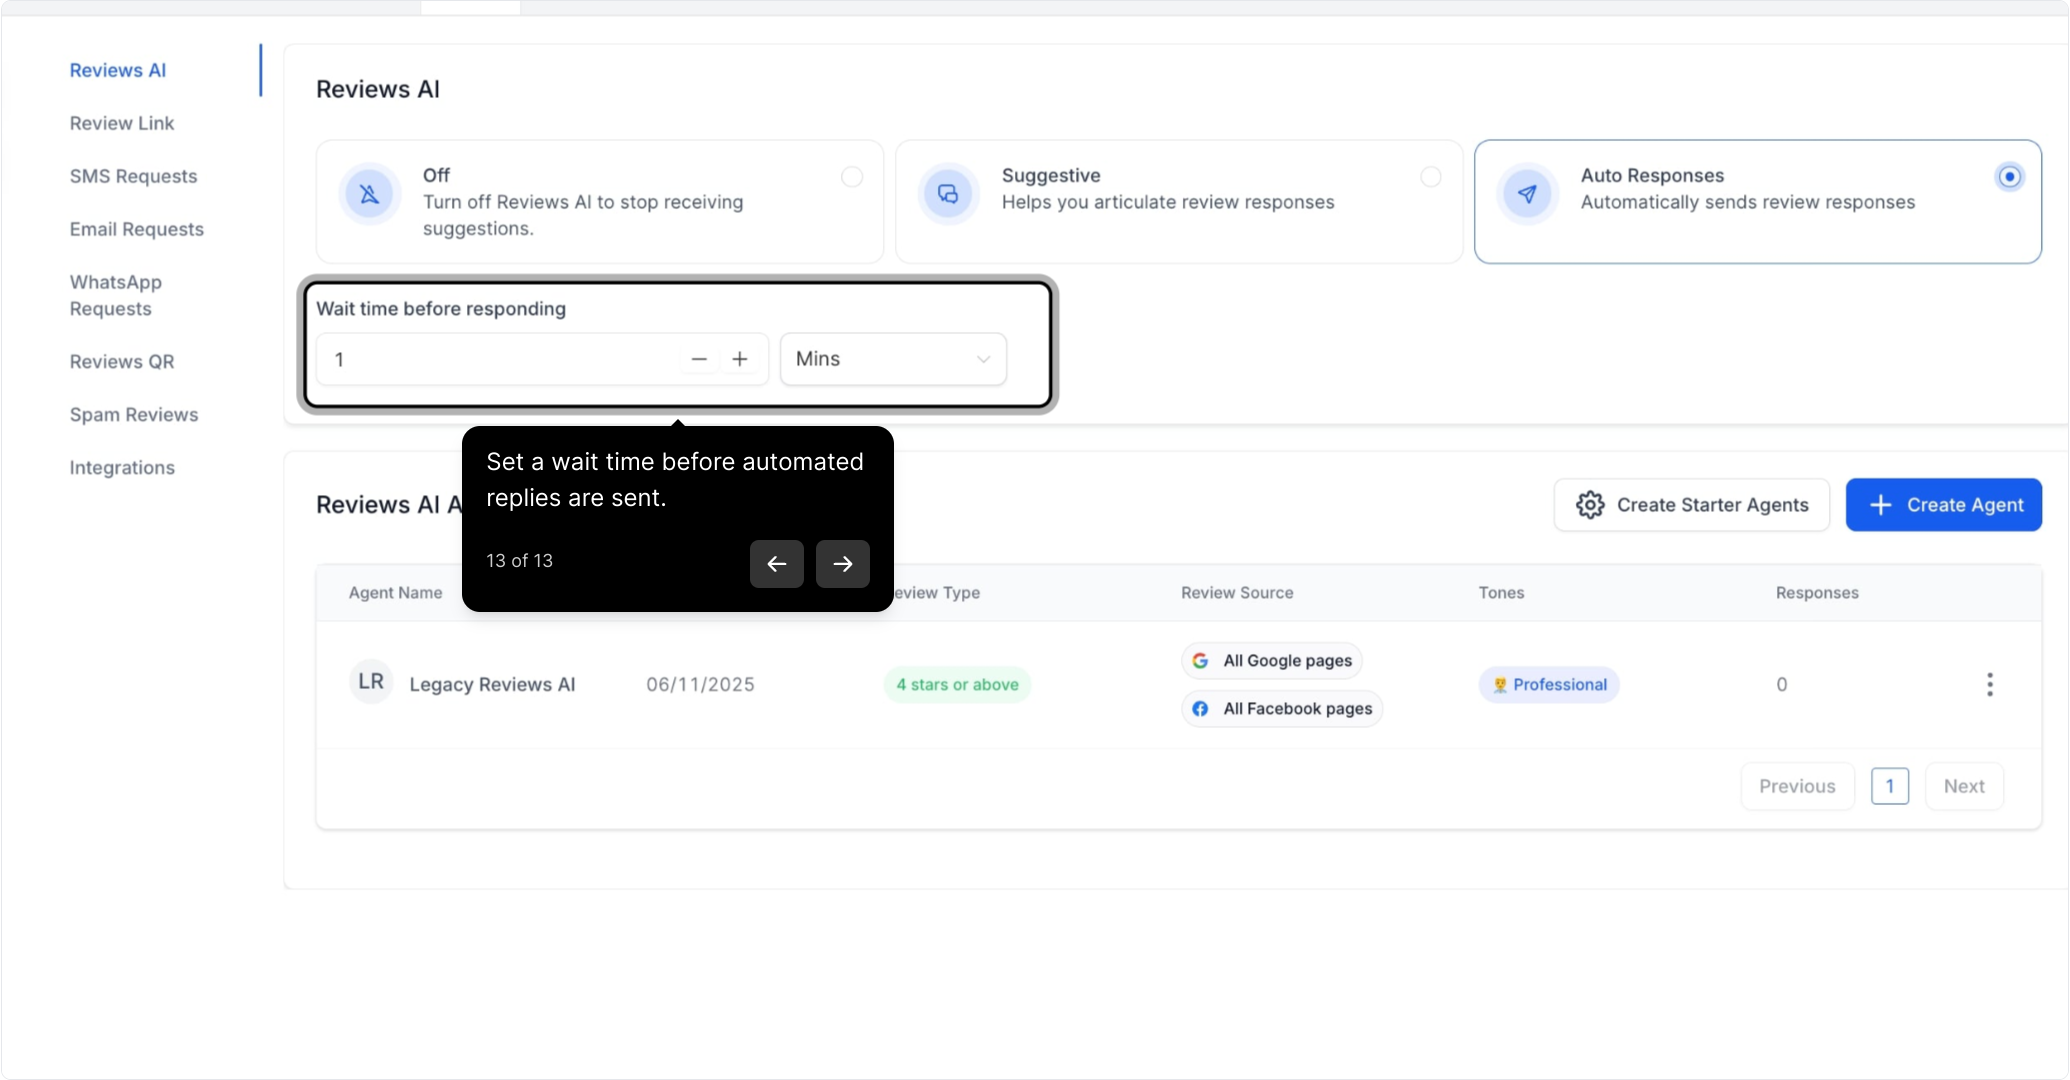Click the Suggestive mode chat icon
Image resolution: width=2070 pixels, height=1080 pixels.
pos(948,194)
